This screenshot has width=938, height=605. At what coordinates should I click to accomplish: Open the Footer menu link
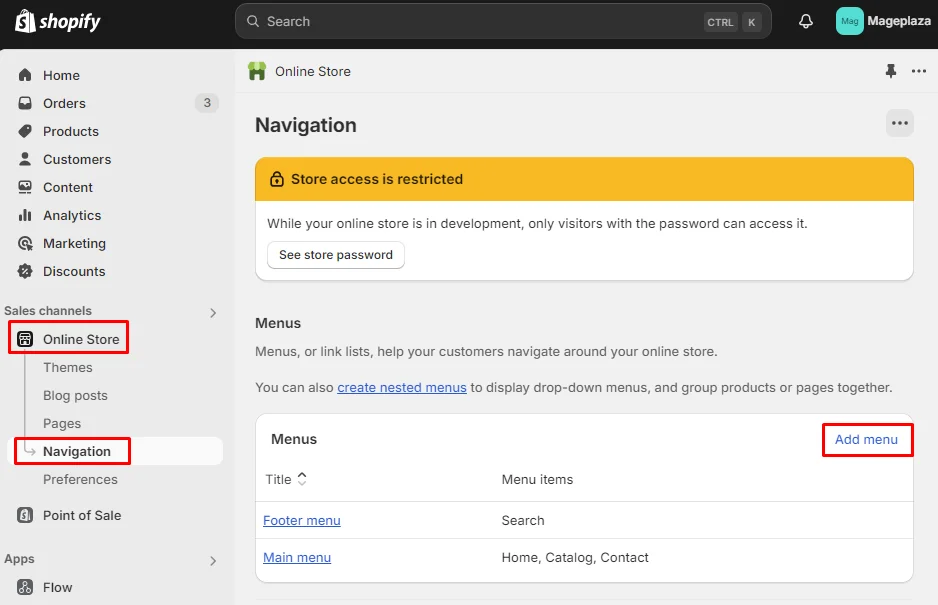click(302, 521)
